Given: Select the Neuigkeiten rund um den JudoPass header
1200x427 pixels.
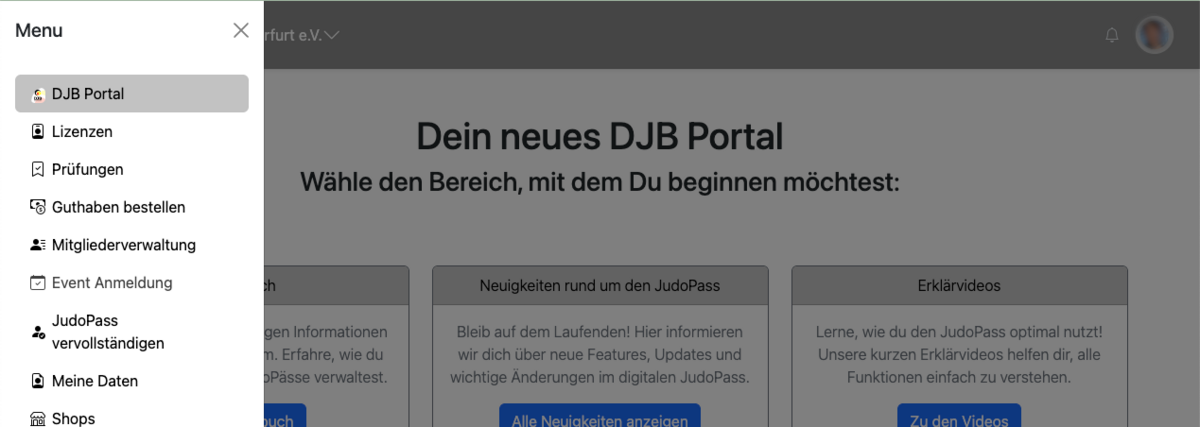Looking at the screenshot, I should (600, 285).
